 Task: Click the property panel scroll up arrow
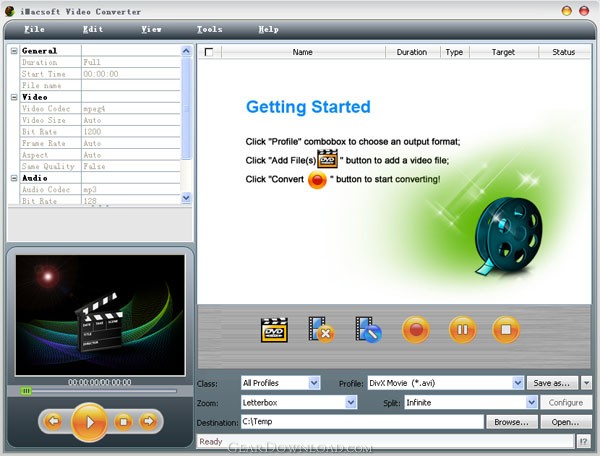[x=186, y=51]
